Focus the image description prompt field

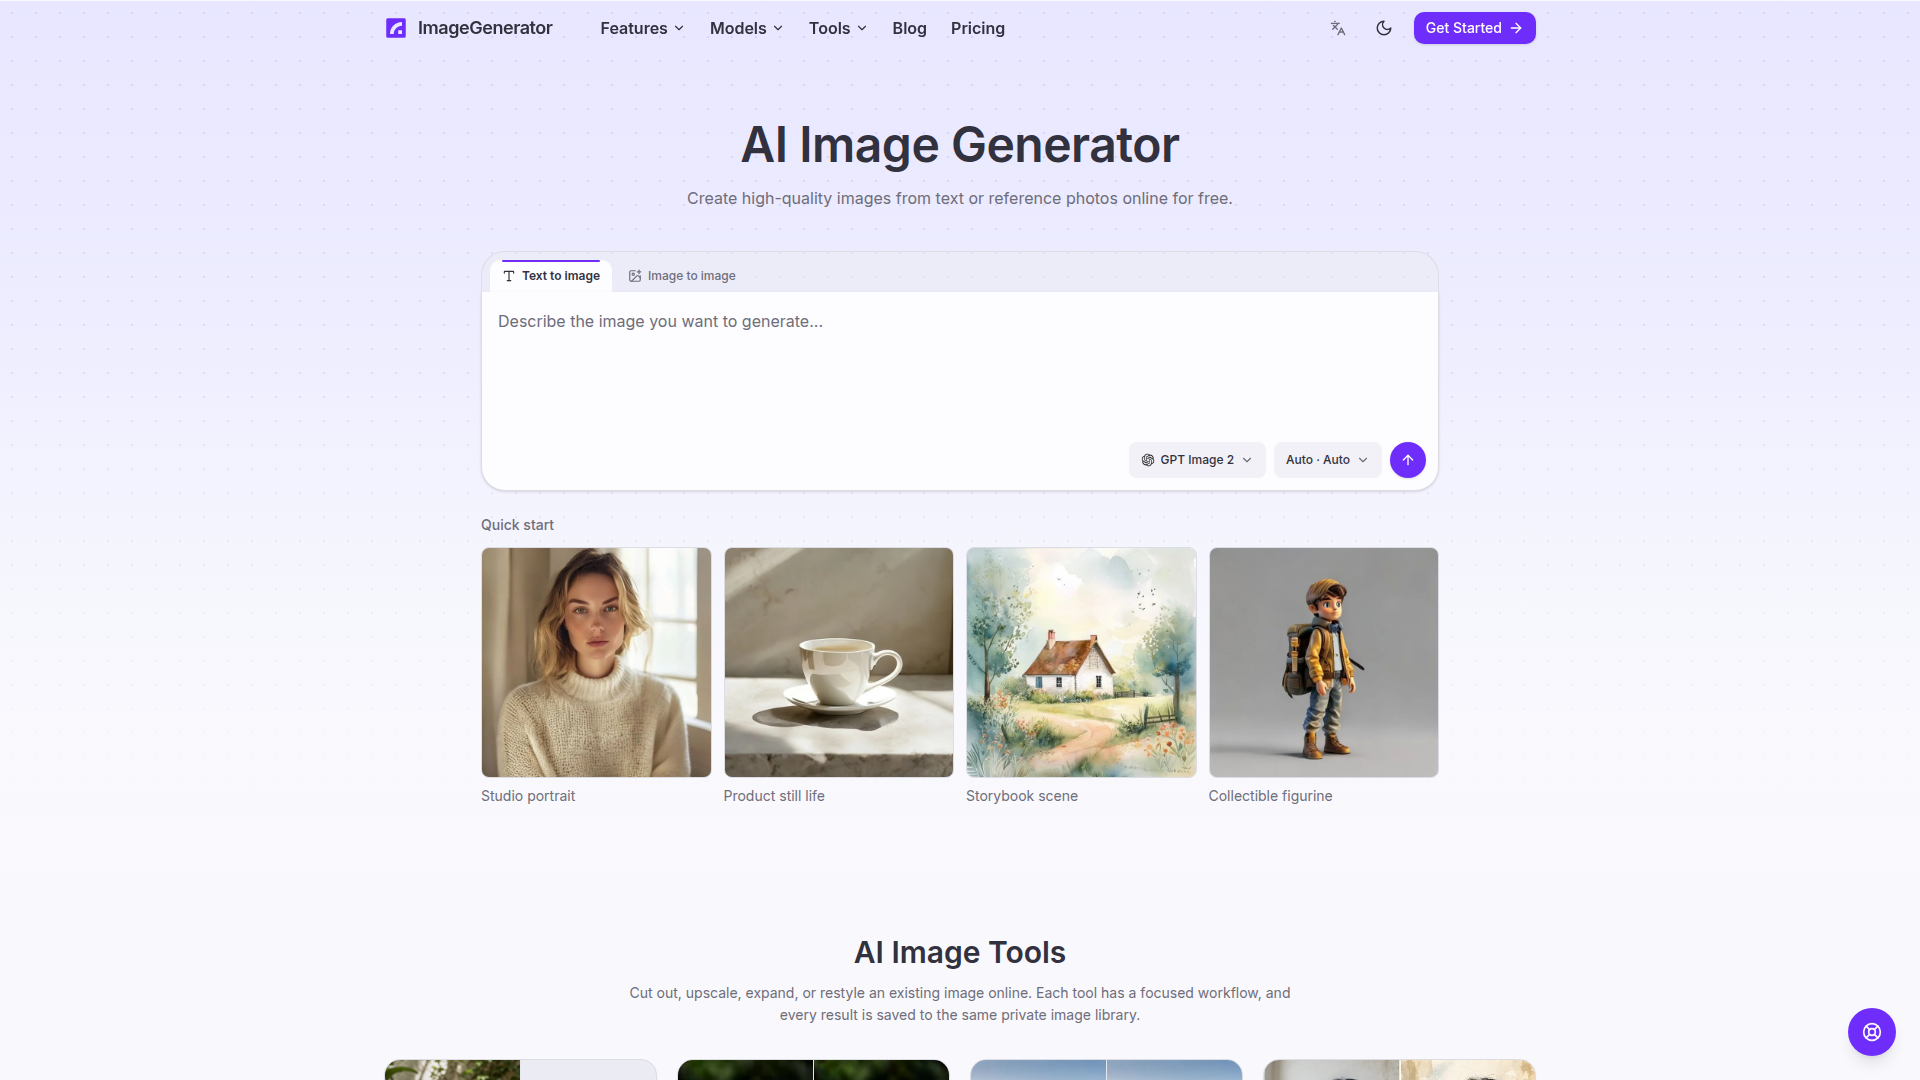[x=960, y=365]
